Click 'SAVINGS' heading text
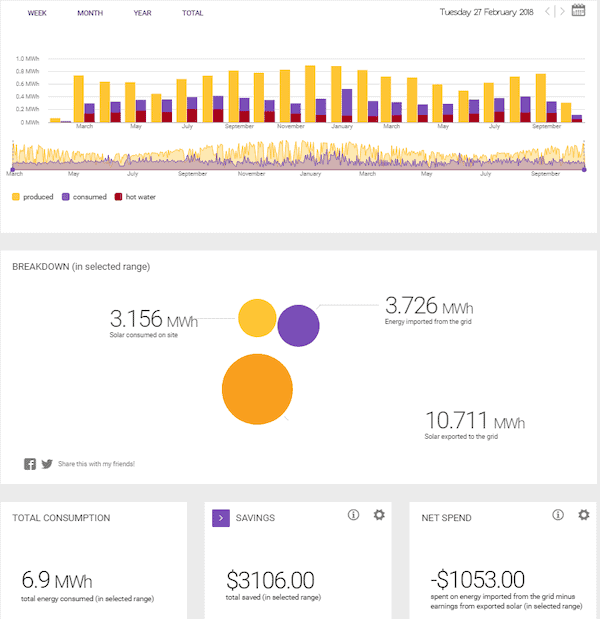This screenshot has height=619, width=600. pyautogui.click(x=255, y=518)
